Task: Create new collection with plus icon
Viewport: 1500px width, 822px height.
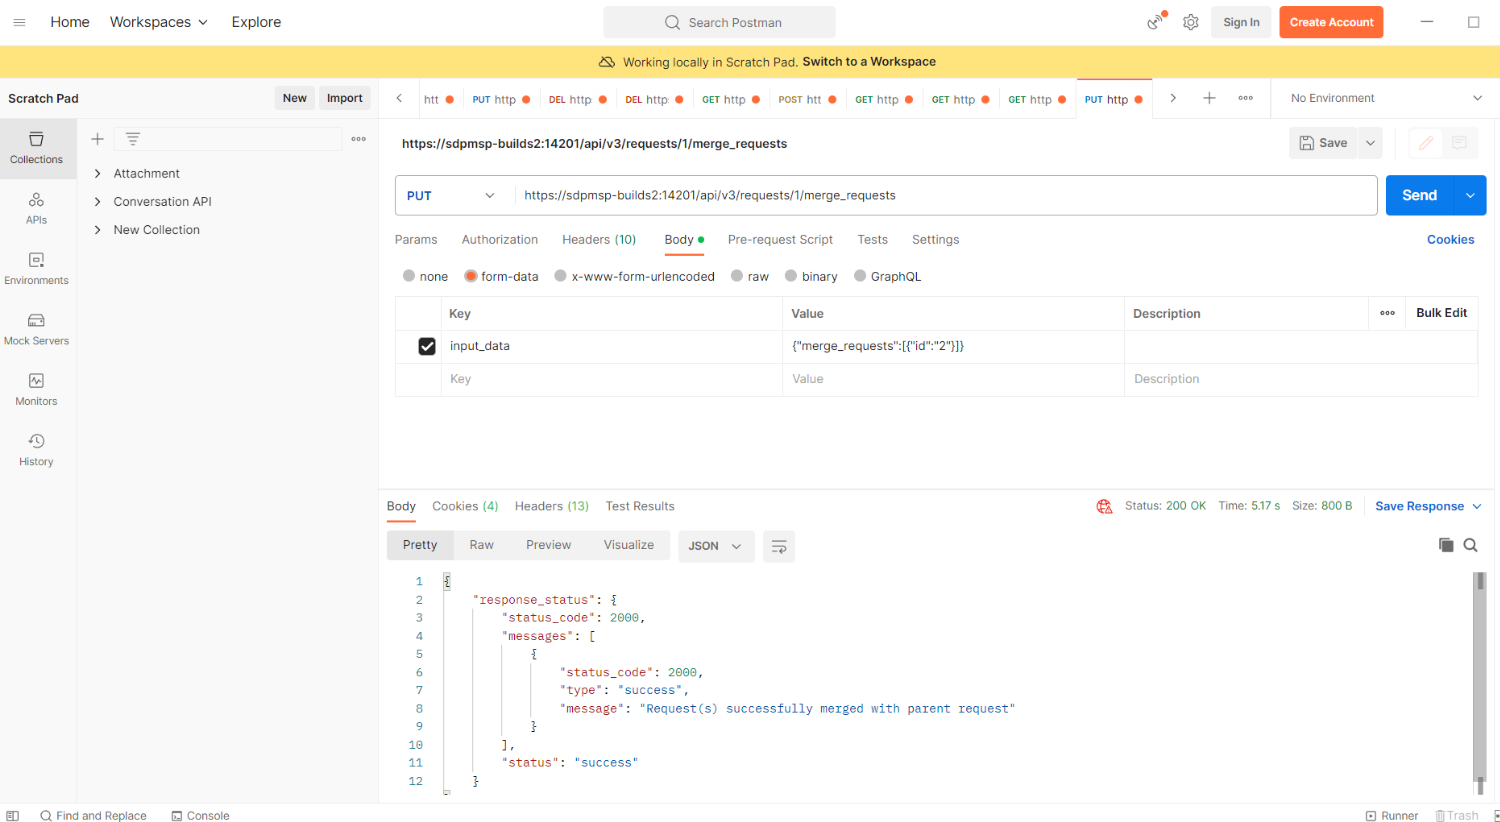Action: click(97, 139)
